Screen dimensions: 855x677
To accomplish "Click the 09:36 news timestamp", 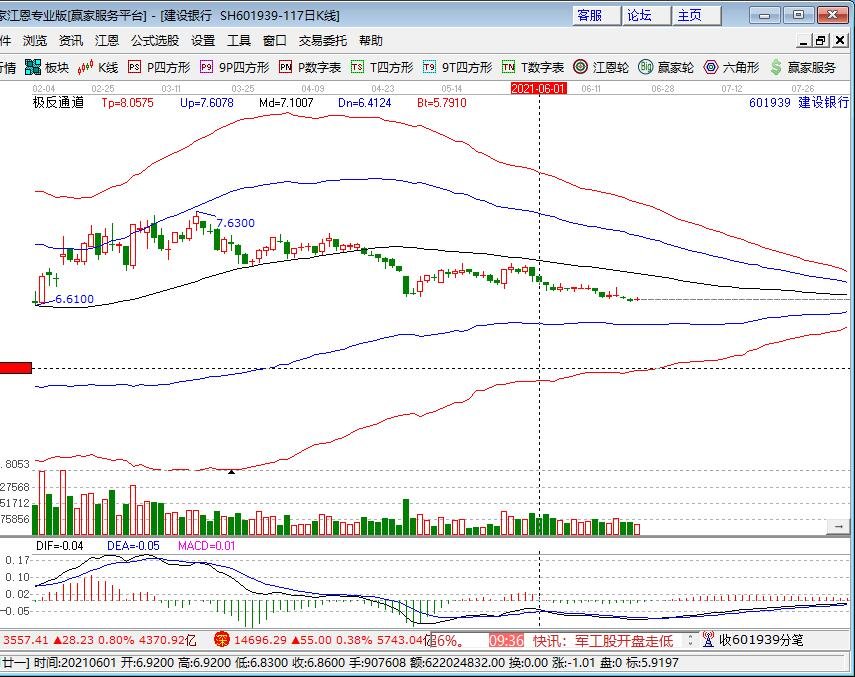I will (507, 640).
